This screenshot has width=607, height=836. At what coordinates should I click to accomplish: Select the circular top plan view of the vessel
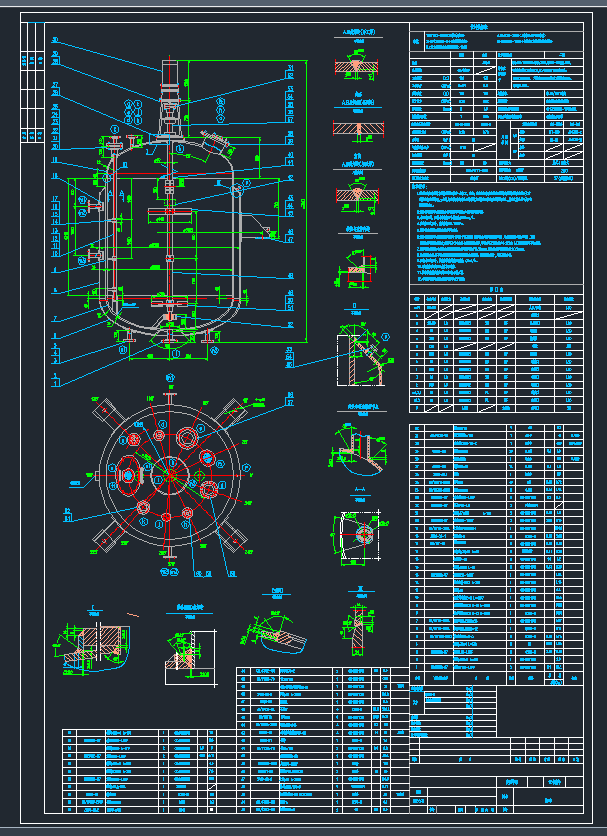tap(169, 476)
